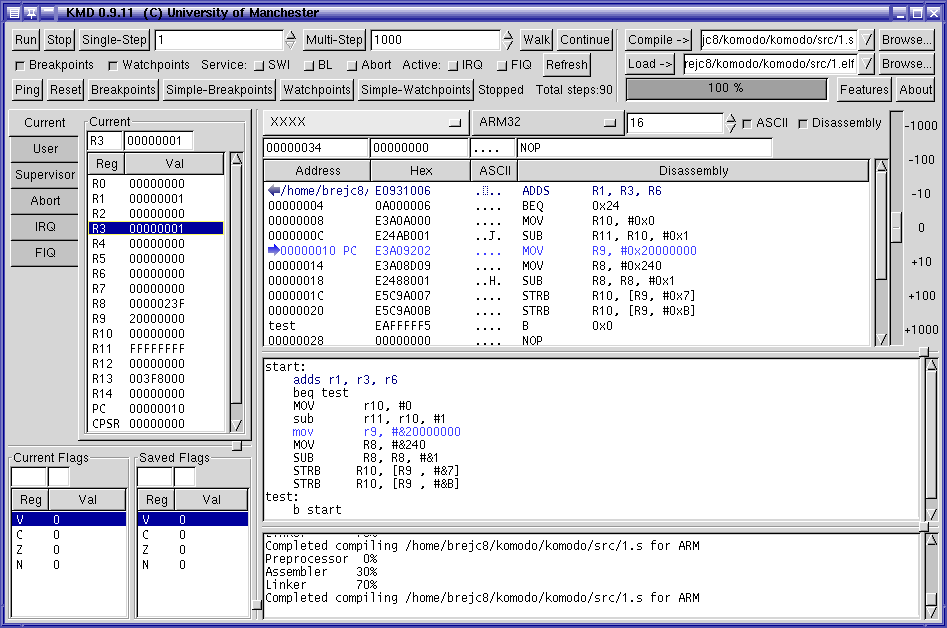The height and width of the screenshot is (628, 947).
Task: Select the FIQ register bank tab
Action: point(45,253)
